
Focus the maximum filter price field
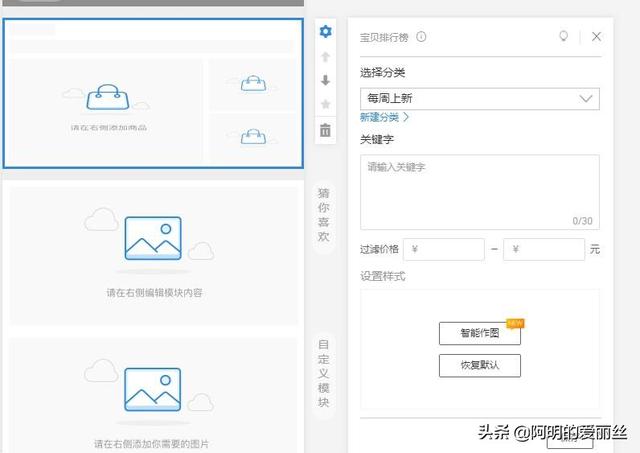[545, 249]
